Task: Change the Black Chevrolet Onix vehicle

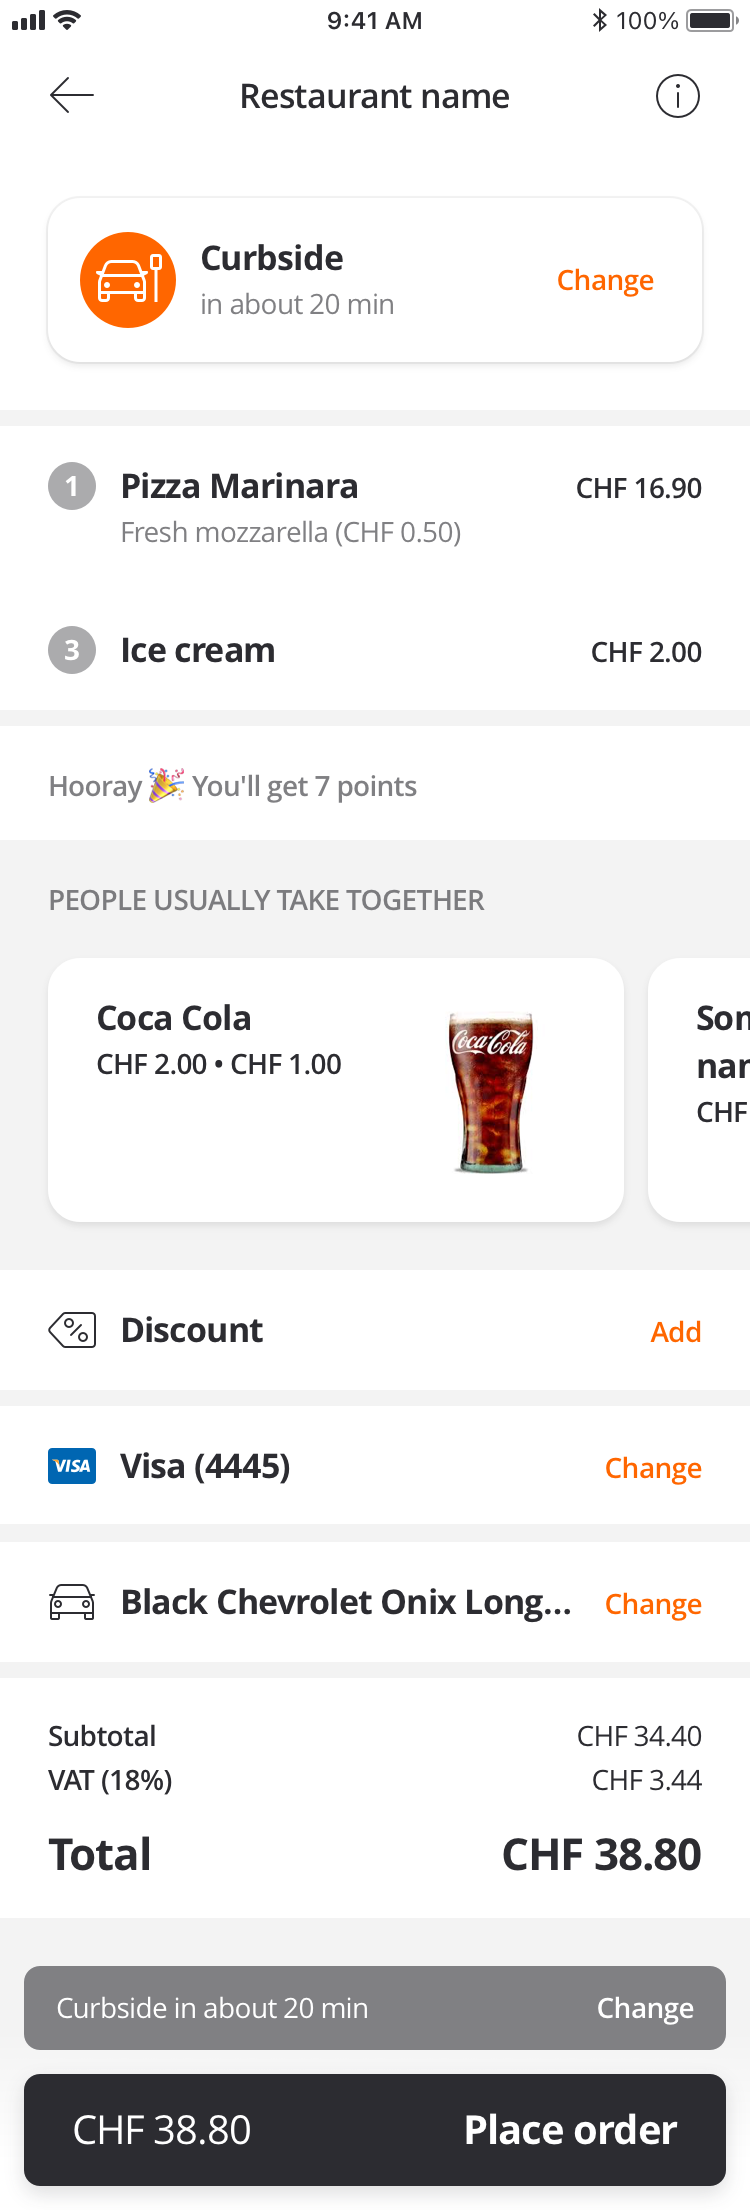Action: tap(653, 1604)
